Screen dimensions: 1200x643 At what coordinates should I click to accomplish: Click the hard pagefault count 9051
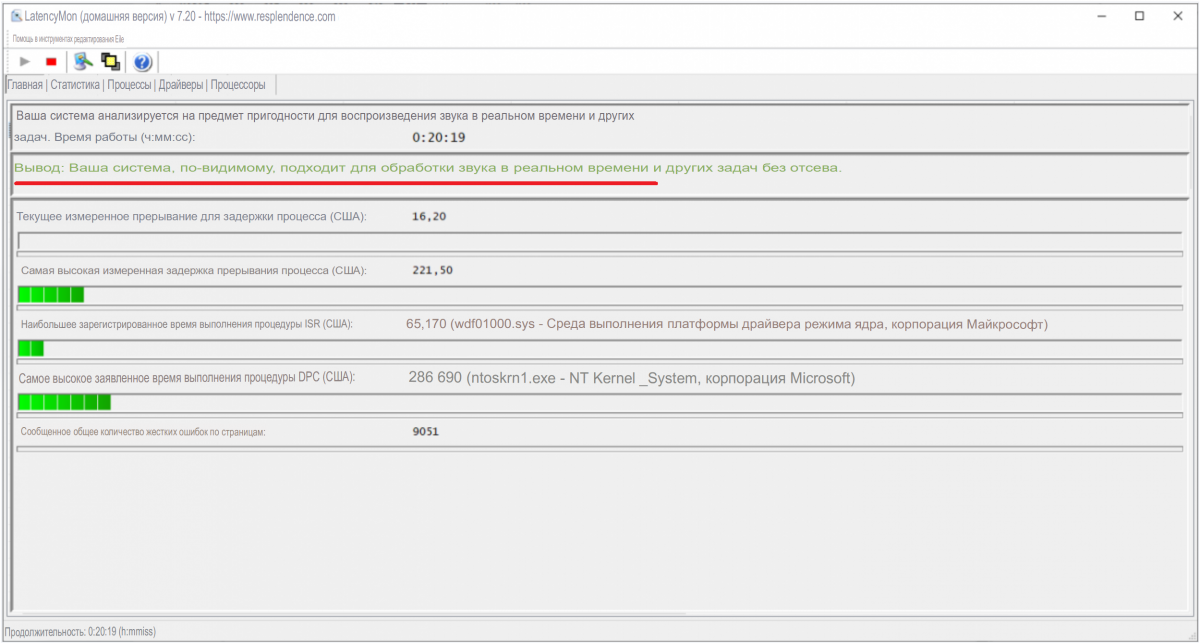coord(425,432)
